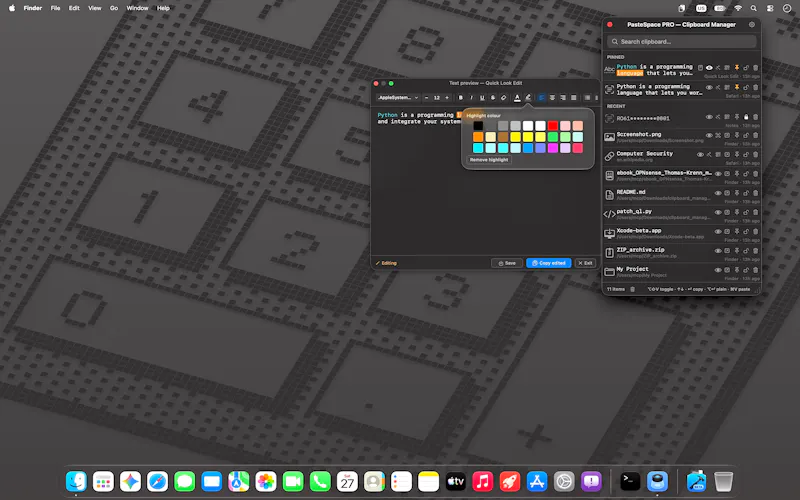This screenshot has height=500, width=800.
Task: Launch Terminal from the Dock
Action: coord(630,481)
